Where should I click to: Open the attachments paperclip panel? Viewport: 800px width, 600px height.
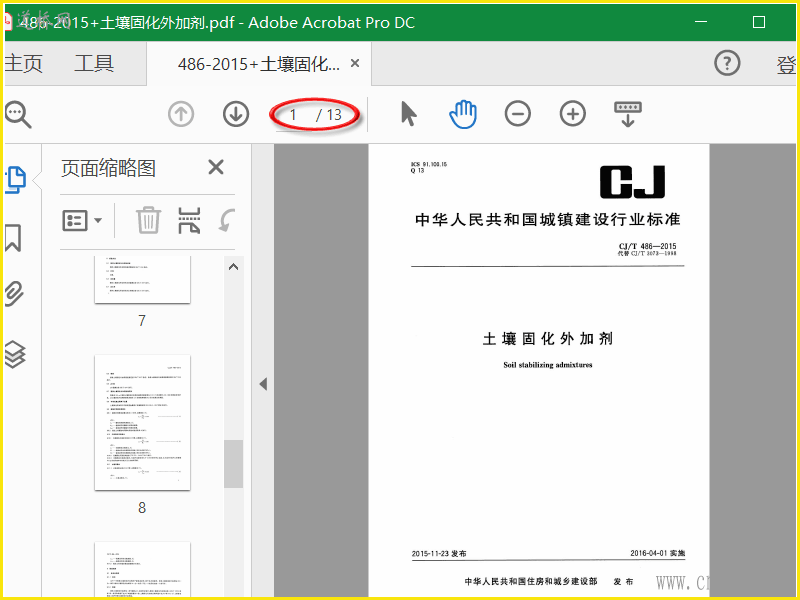pos(14,293)
